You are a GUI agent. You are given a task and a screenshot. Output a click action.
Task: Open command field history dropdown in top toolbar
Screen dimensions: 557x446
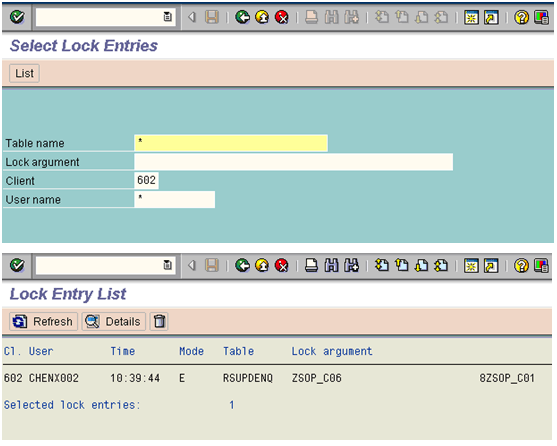click(x=167, y=17)
